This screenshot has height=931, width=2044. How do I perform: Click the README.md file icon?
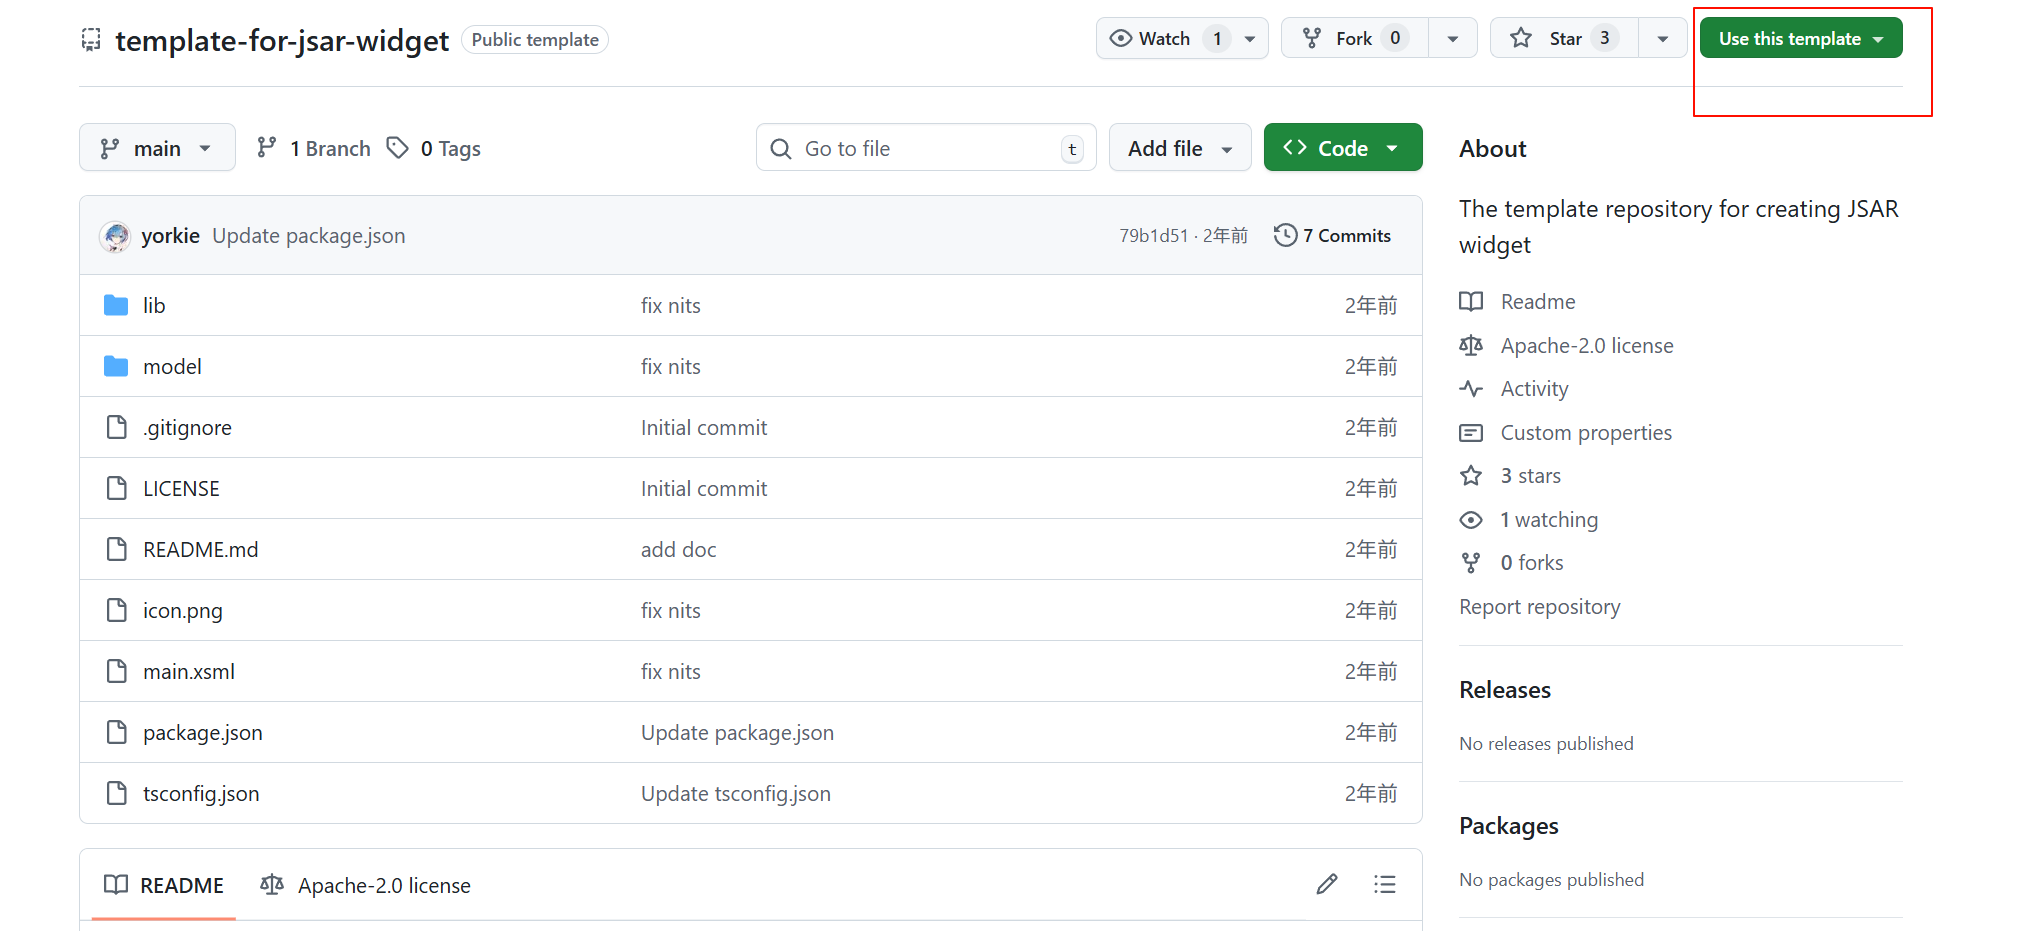(x=117, y=549)
